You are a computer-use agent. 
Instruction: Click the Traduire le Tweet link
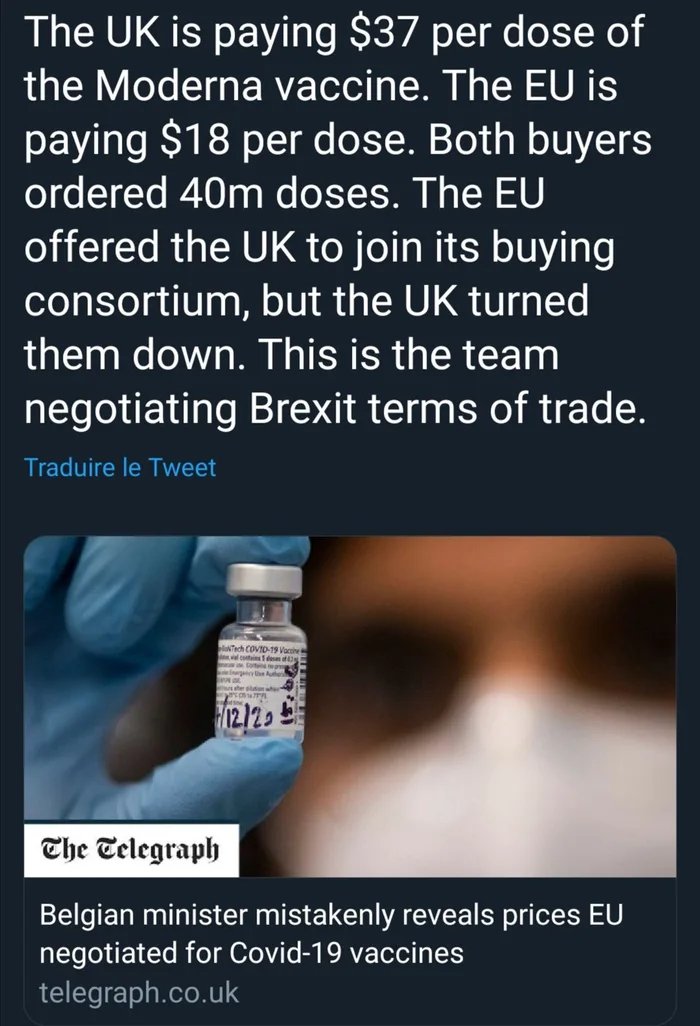119,467
